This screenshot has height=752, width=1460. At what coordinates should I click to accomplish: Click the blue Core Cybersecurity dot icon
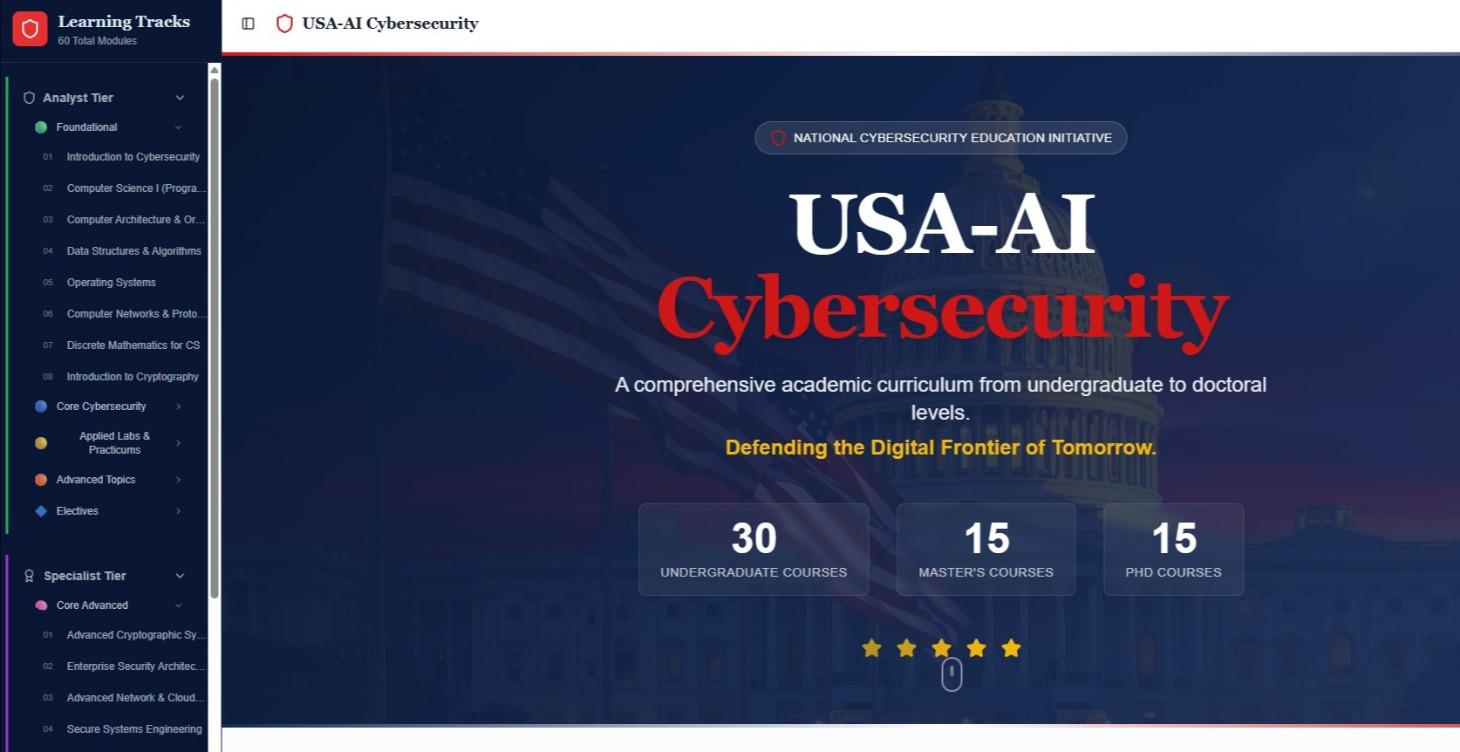pyautogui.click(x=40, y=406)
